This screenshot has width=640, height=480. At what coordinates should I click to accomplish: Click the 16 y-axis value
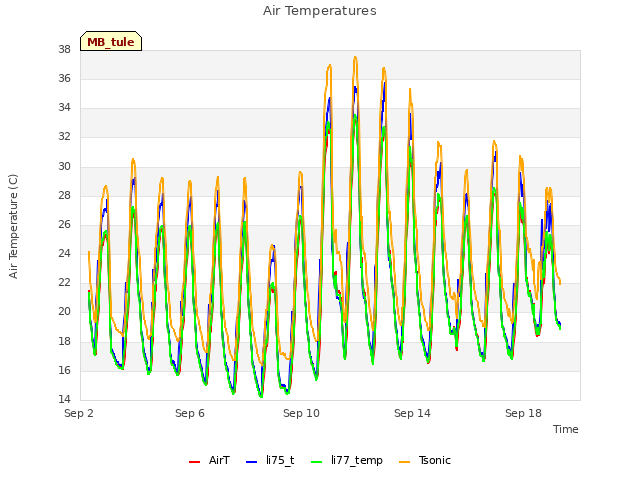click(64, 370)
